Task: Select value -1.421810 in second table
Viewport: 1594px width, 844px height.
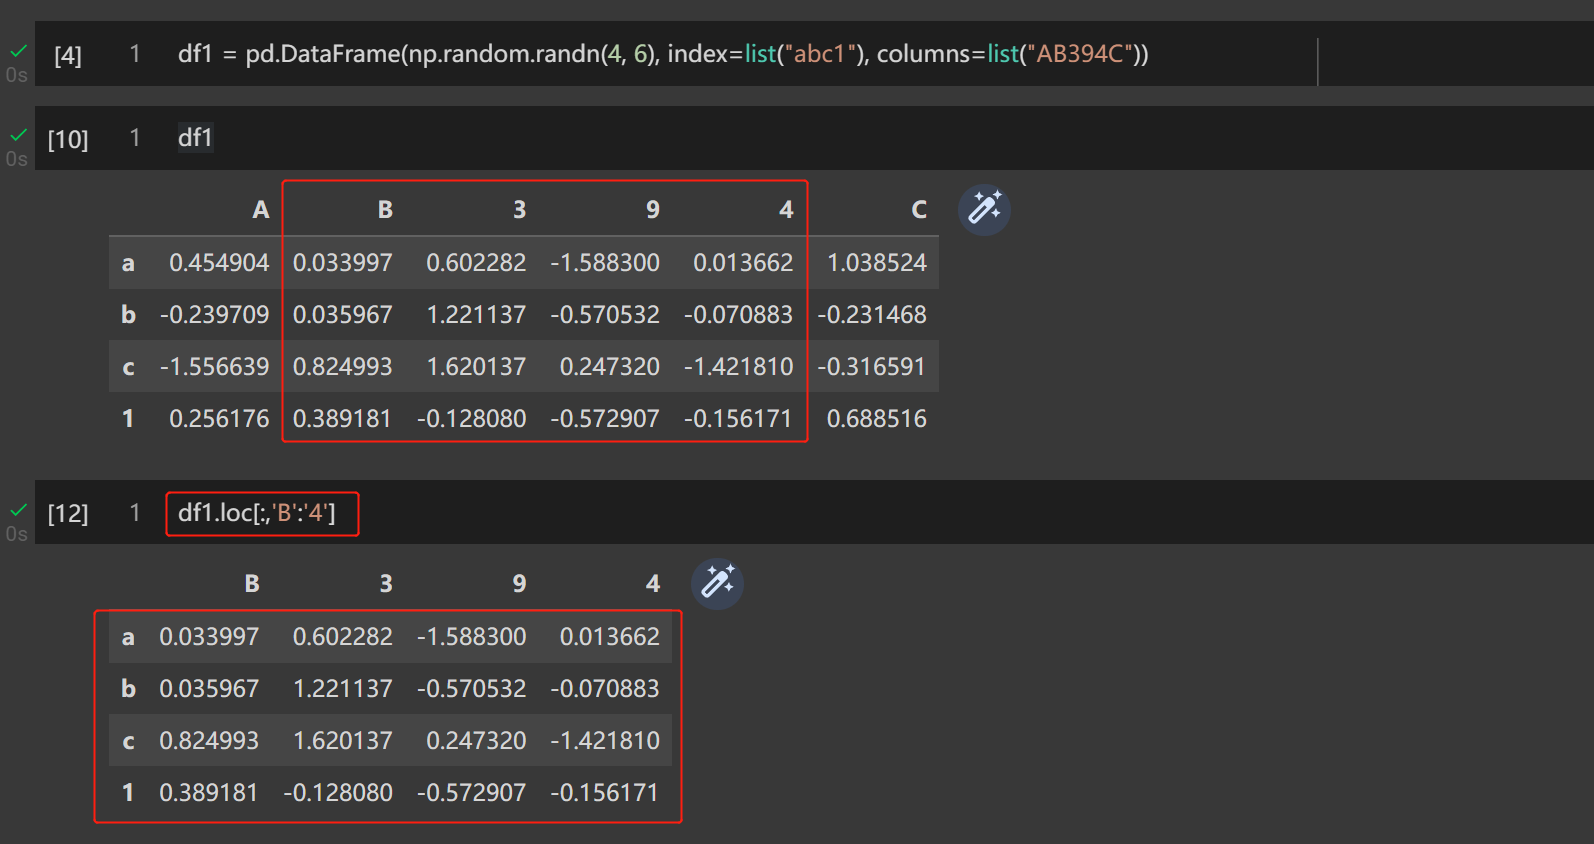Action: pos(605,741)
